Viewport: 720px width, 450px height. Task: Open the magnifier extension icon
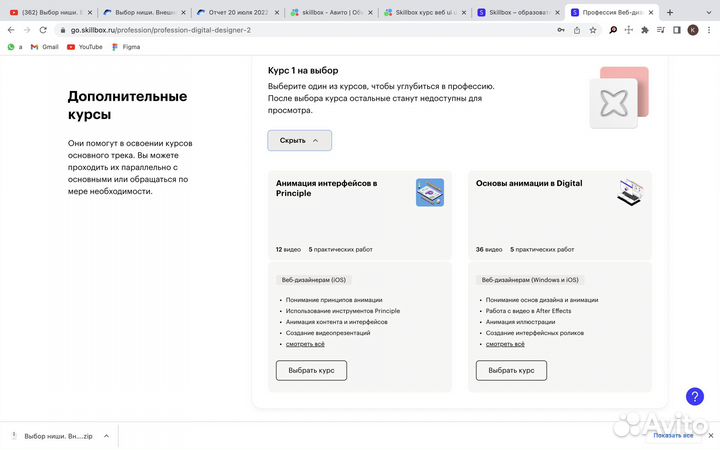tap(613, 30)
